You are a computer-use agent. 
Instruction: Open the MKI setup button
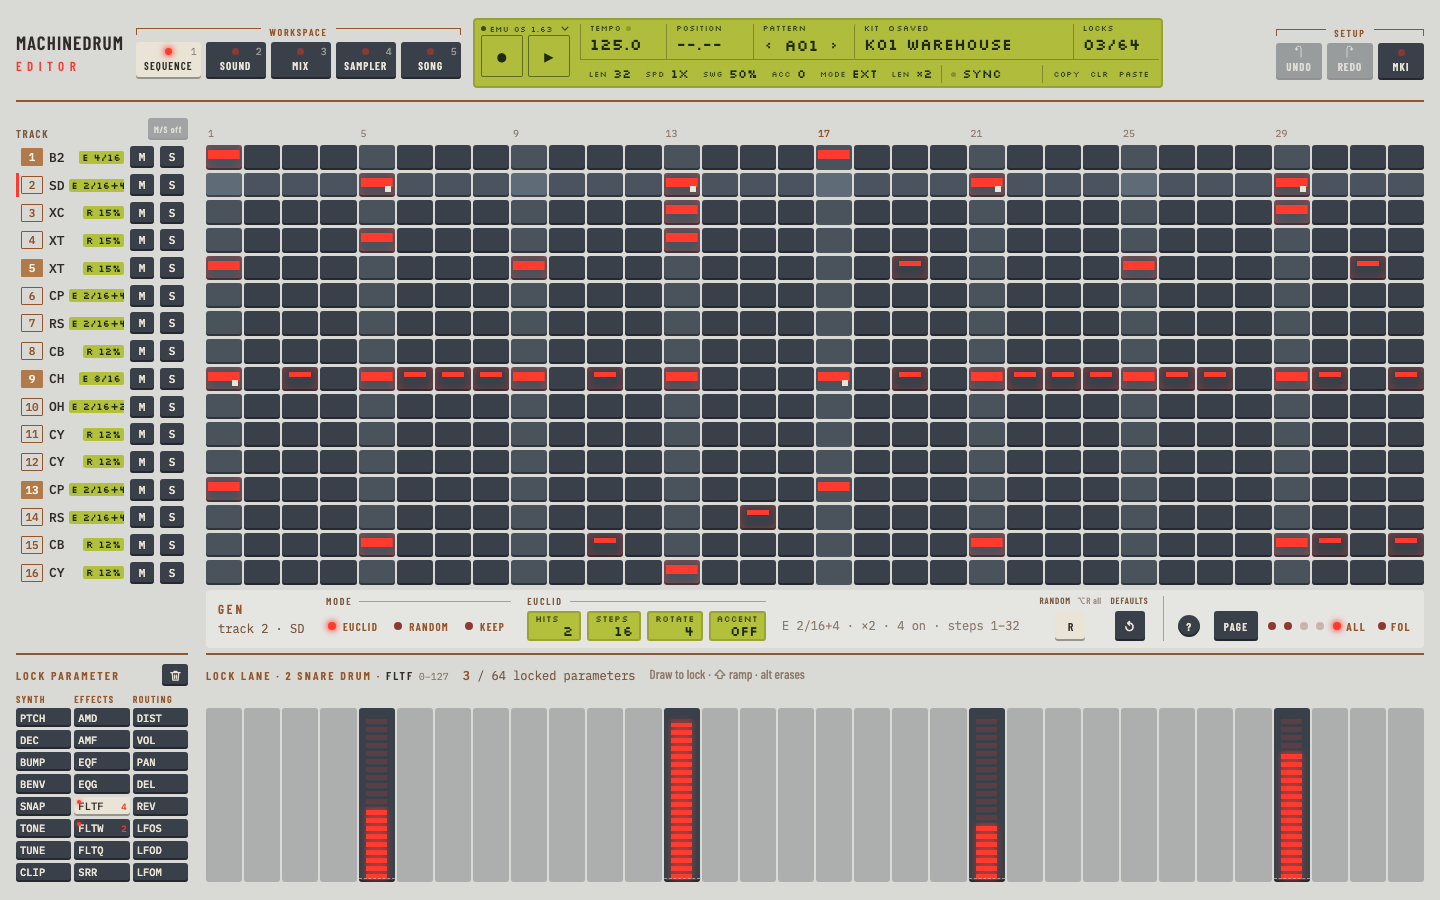coord(1400,61)
